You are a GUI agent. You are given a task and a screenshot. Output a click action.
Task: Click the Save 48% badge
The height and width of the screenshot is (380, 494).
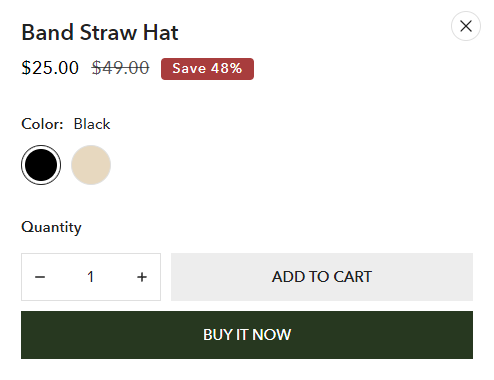(x=207, y=69)
